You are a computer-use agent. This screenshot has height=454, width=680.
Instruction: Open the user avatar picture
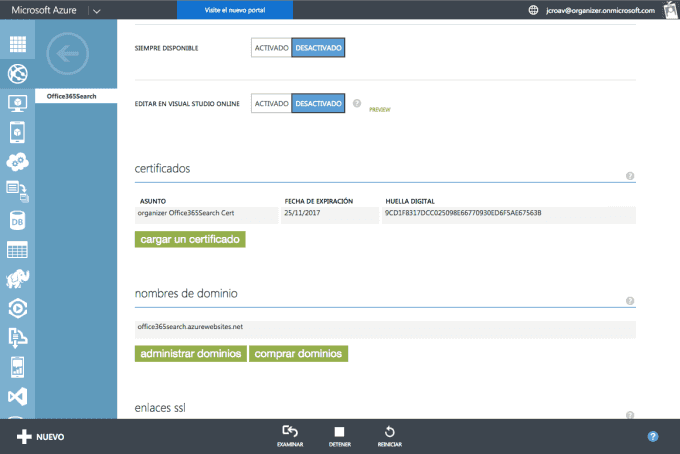point(671,10)
